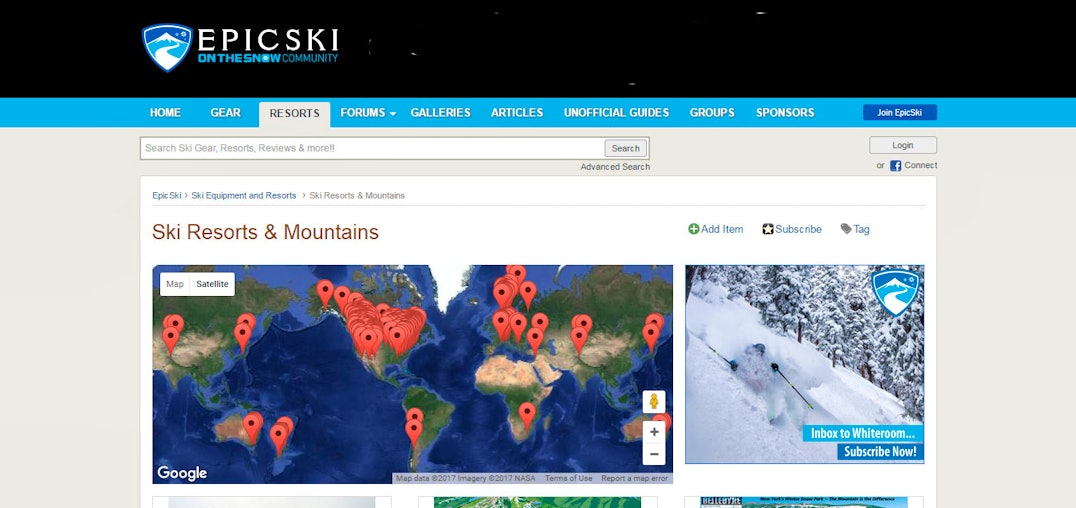The image size is (1076, 508).
Task: Click the Connect link text
Action: pyautogui.click(x=920, y=165)
